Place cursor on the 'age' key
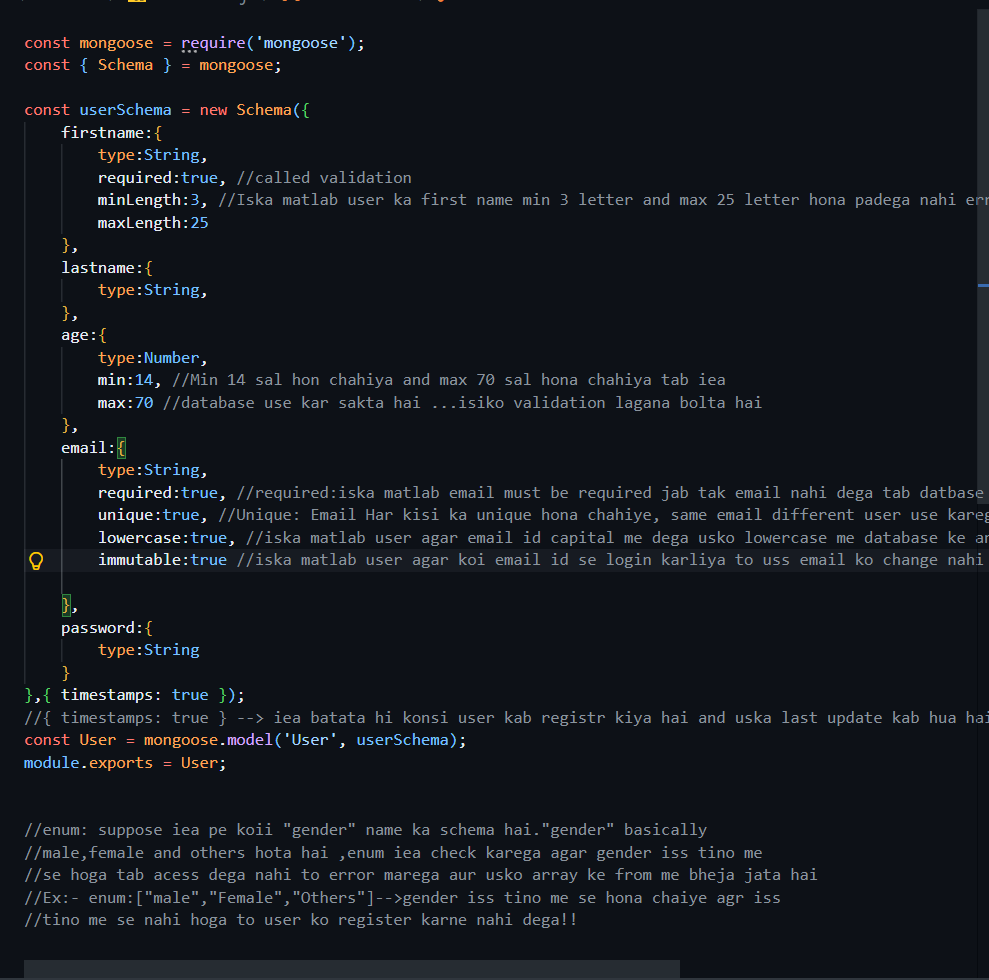 coord(75,335)
